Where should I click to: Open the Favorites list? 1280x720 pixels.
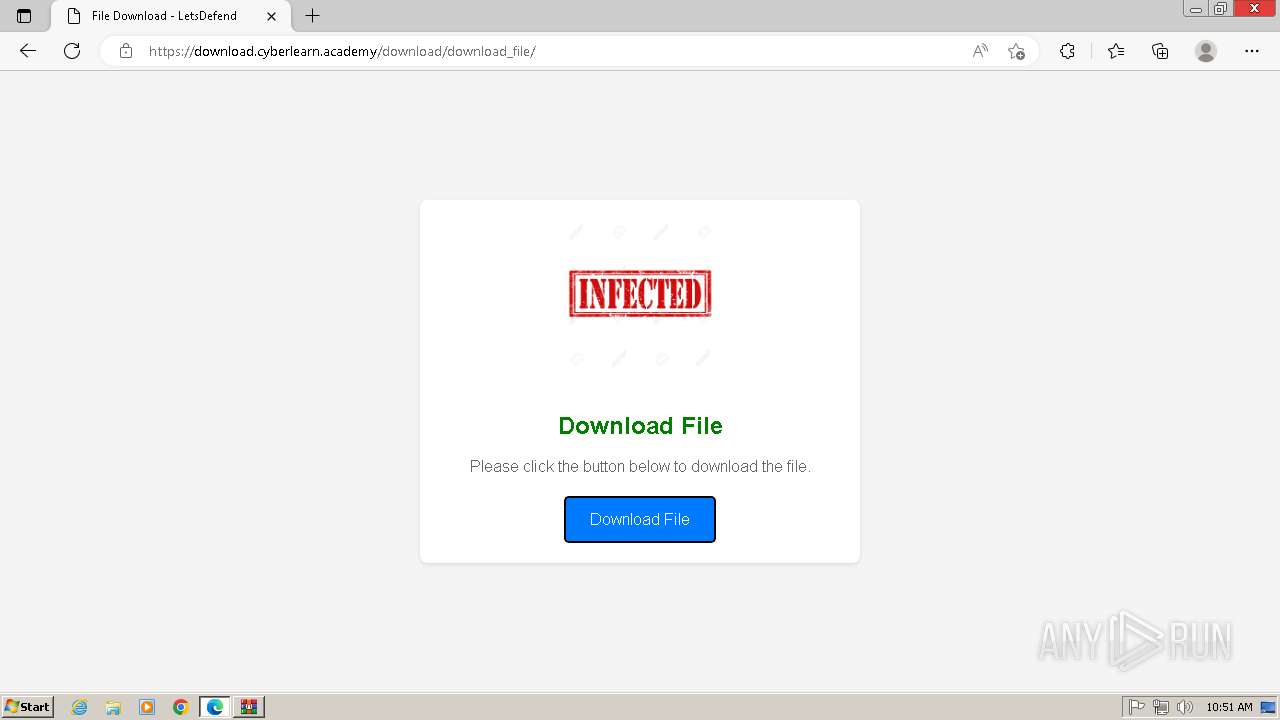tap(1116, 51)
